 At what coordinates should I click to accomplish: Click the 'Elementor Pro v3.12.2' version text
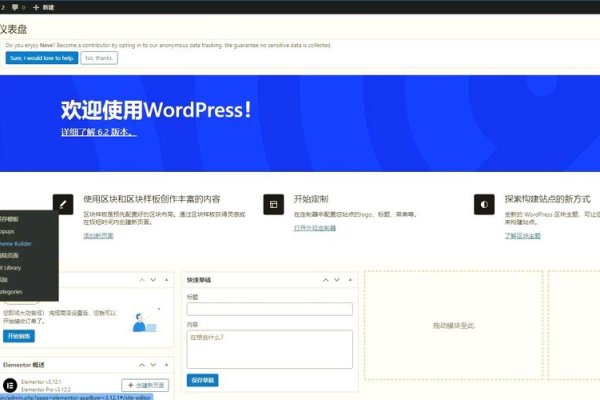(46, 389)
